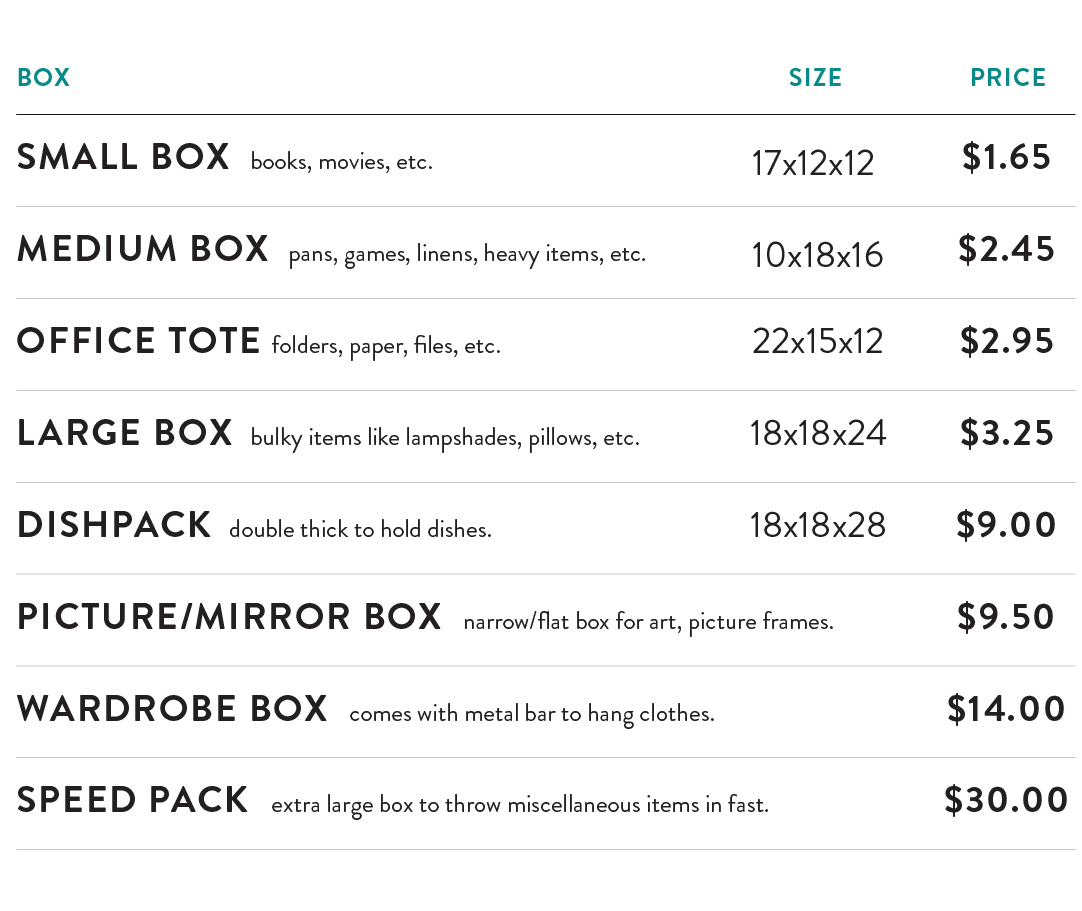1082x911 pixels.
Task: Click the $30.00 speed pack price
Action: (x=1007, y=800)
